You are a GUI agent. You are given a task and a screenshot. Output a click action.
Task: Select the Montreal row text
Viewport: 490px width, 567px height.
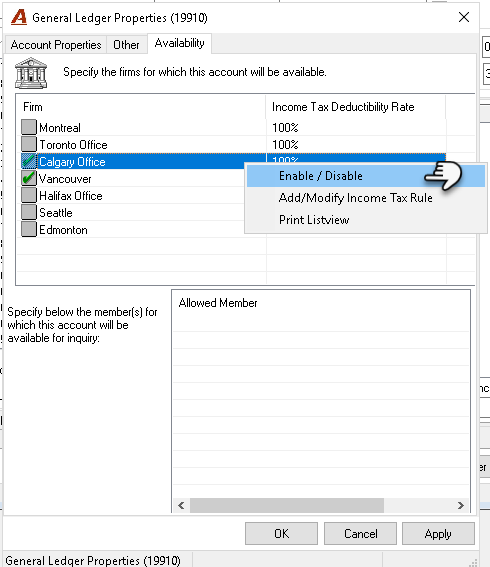coord(60,128)
